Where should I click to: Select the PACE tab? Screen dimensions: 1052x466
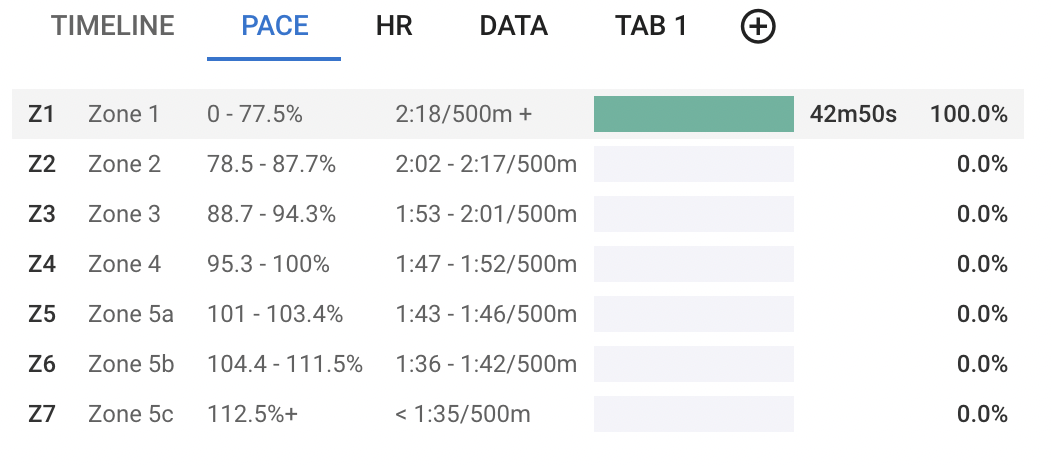274,26
